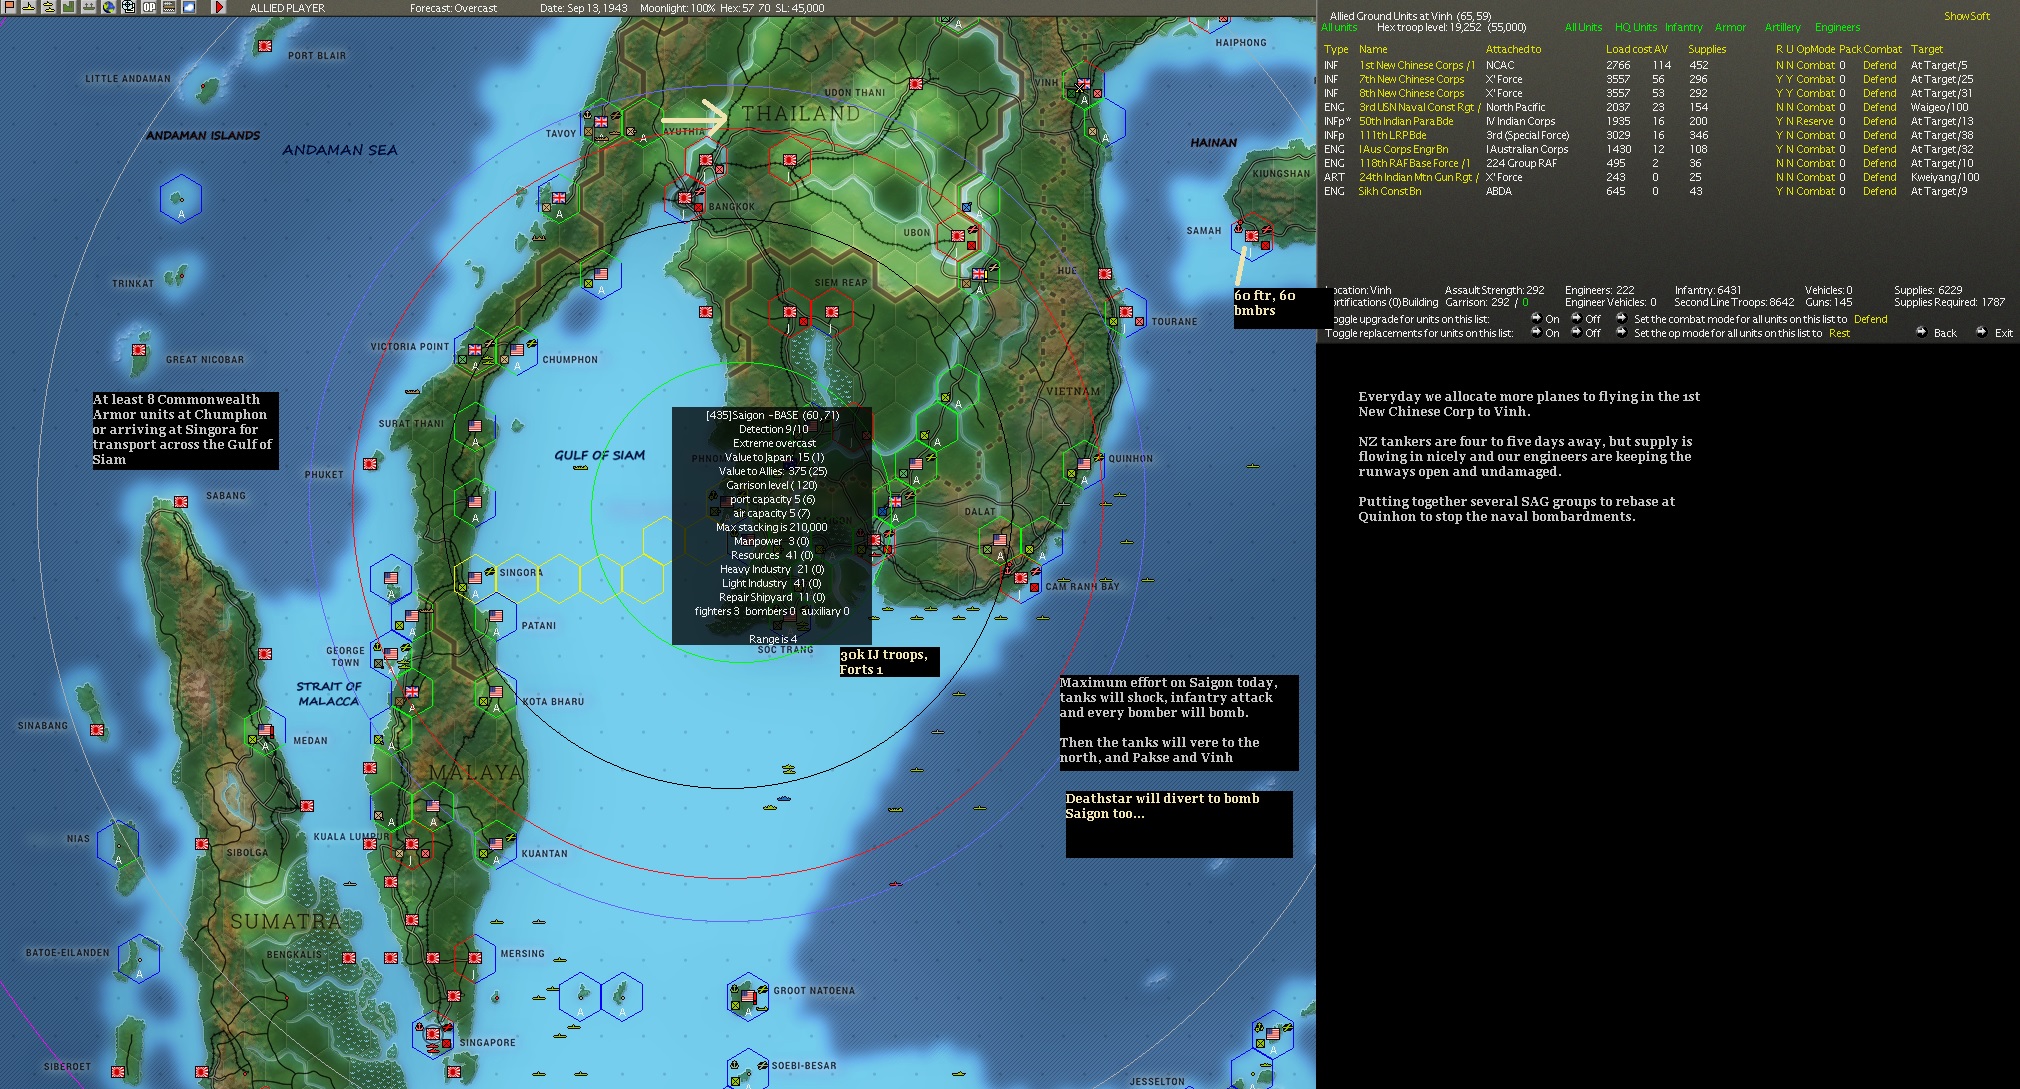Click the globe icon in toolbar
Screen dimensions: 2020x1089
point(108,7)
